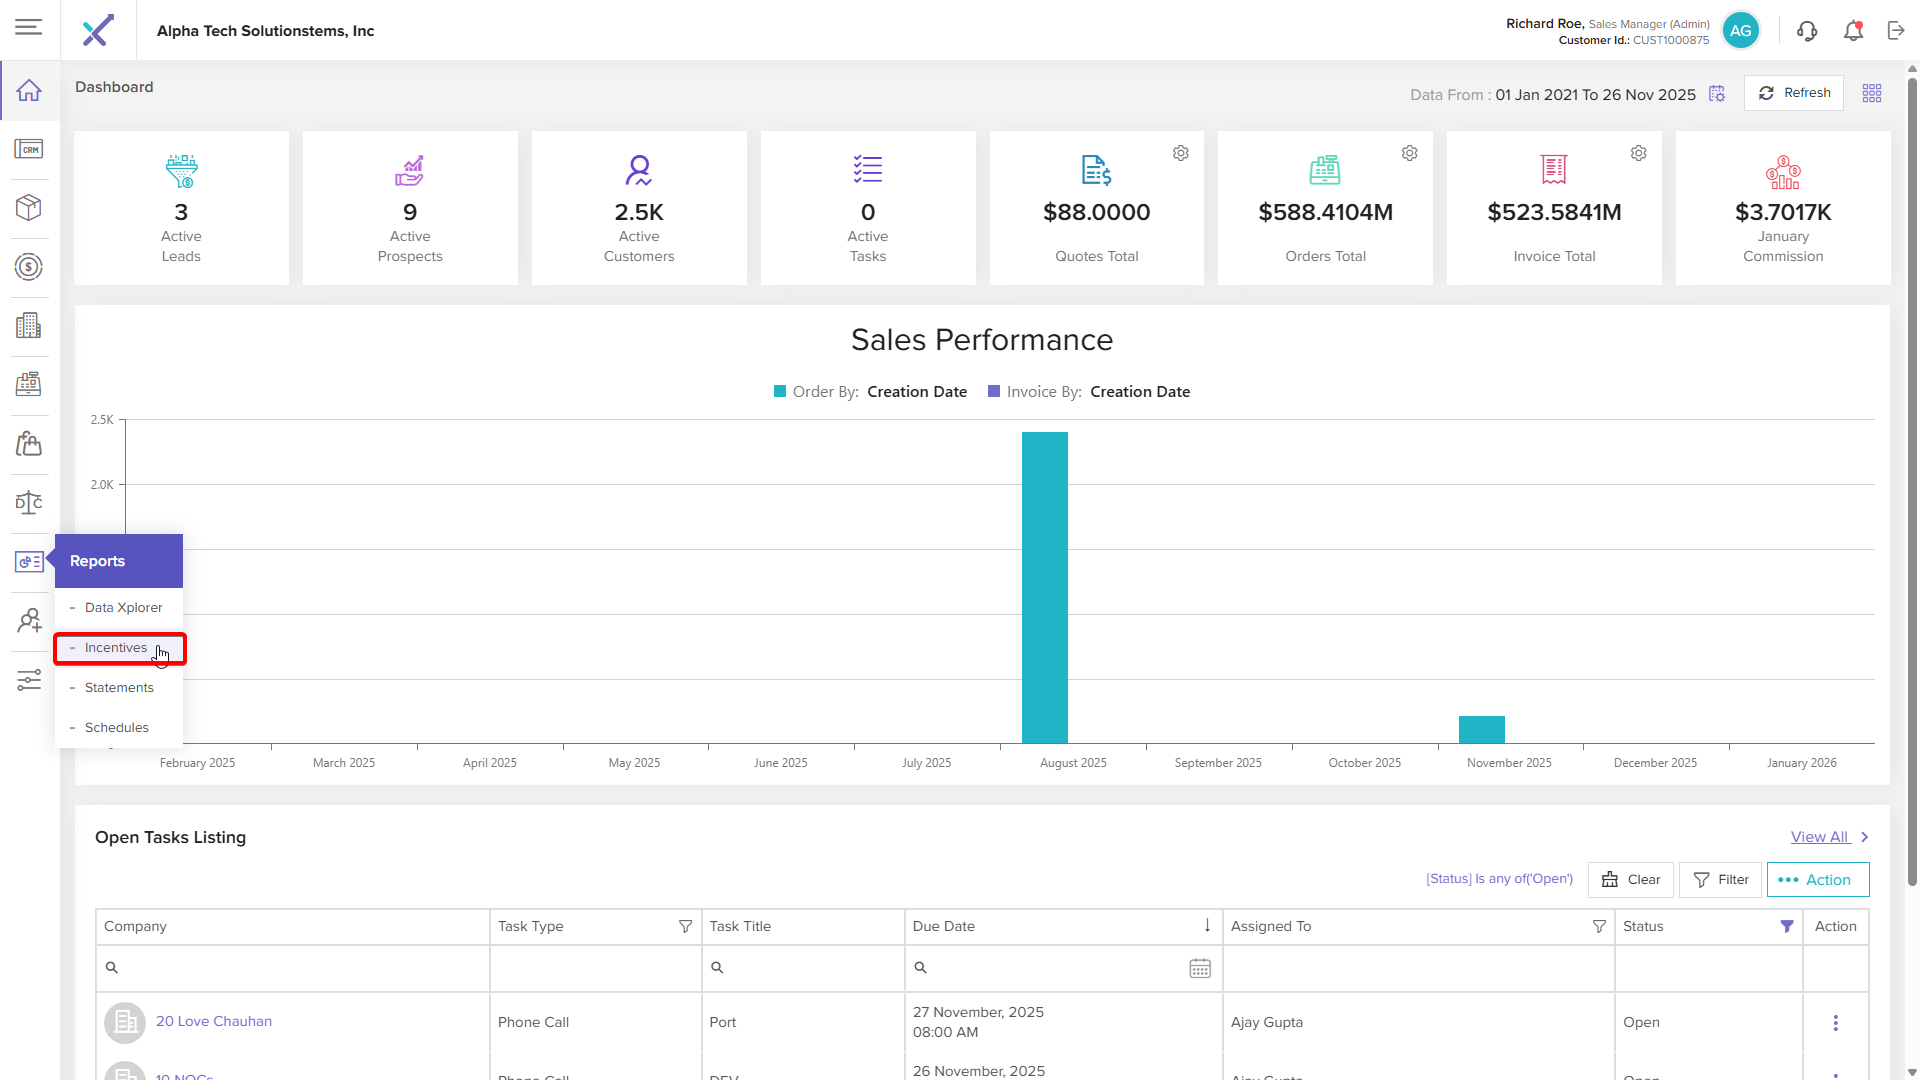Open Quotes Total settings gear
Image resolution: width=1920 pixels, height=1080 pixels.
[x=1181, y=153]
